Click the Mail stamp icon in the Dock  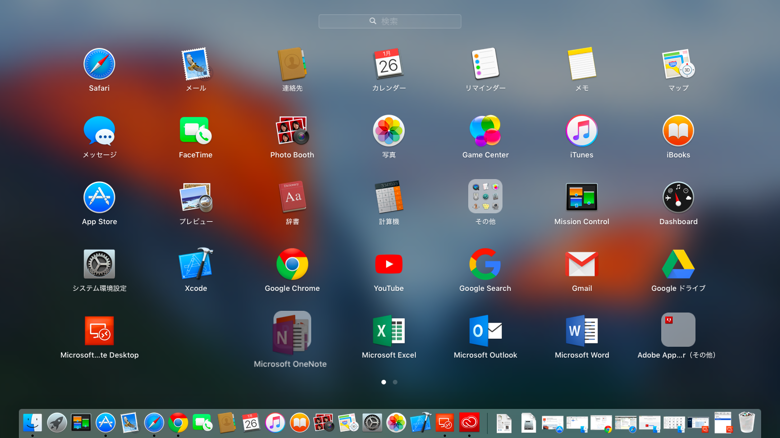click(129, 423)
